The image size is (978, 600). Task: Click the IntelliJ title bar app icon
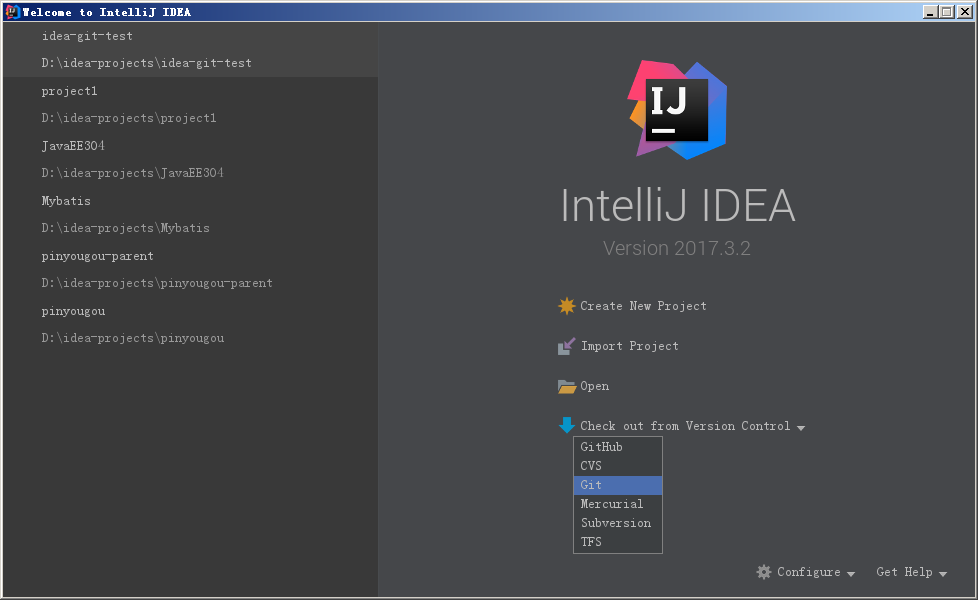[x=12, y=12]
